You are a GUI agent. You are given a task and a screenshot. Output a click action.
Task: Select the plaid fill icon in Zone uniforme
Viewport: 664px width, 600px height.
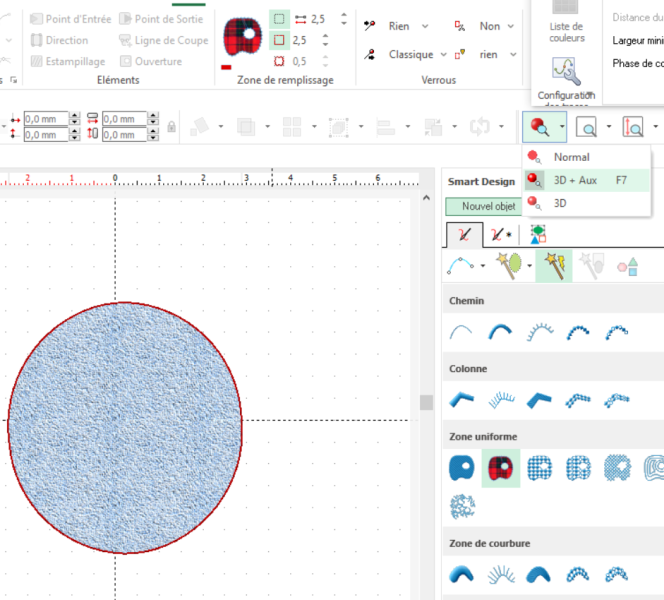[500, 467]
